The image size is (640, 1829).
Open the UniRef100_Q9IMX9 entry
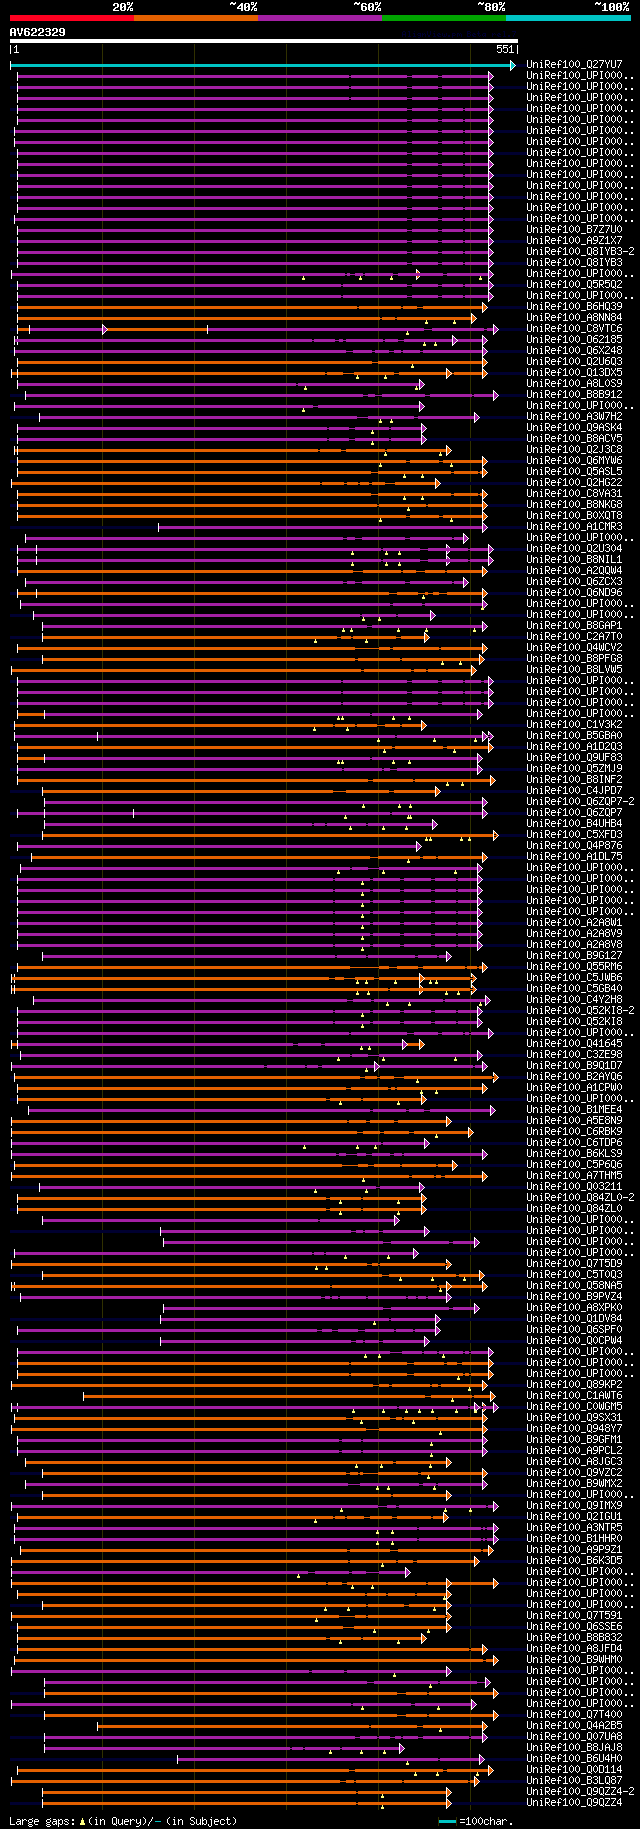[574, 1505]
